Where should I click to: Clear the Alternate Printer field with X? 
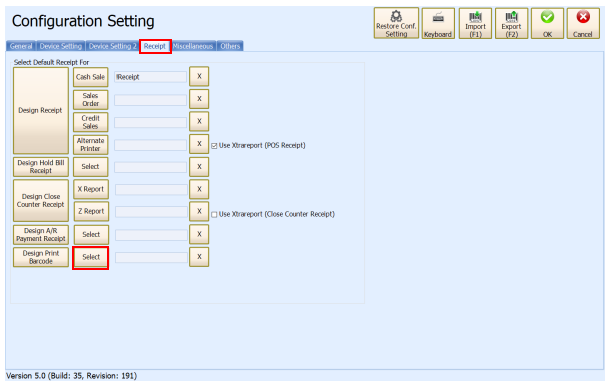point(199,144)
